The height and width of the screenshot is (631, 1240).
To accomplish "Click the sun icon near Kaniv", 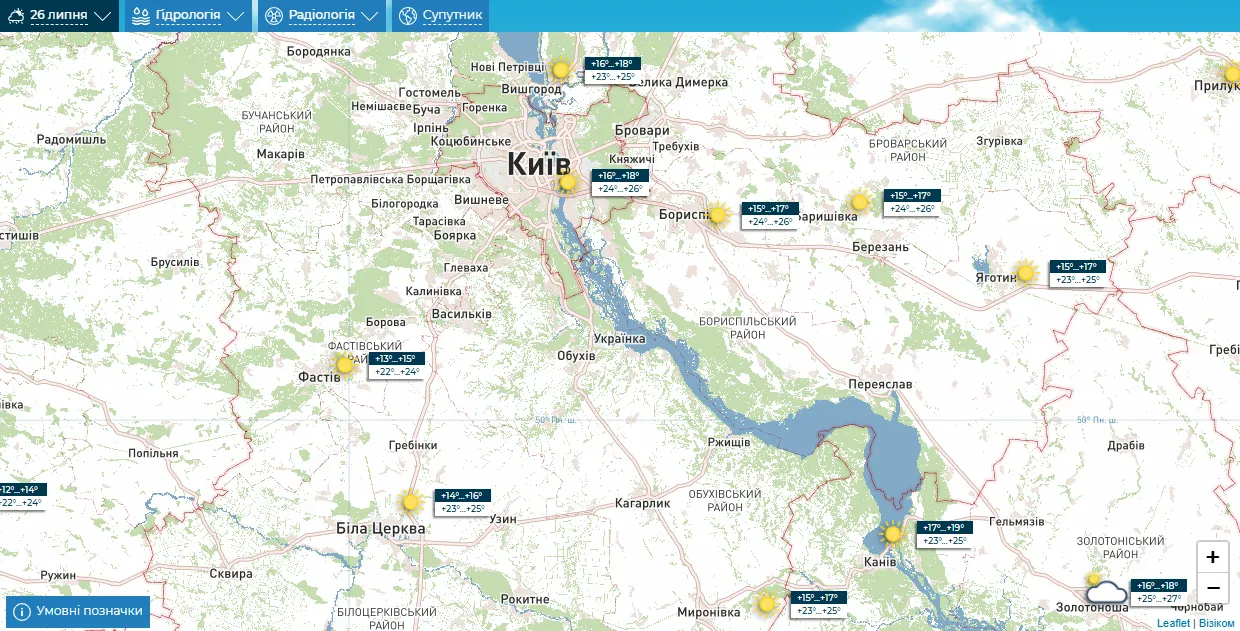I will 893,534.
